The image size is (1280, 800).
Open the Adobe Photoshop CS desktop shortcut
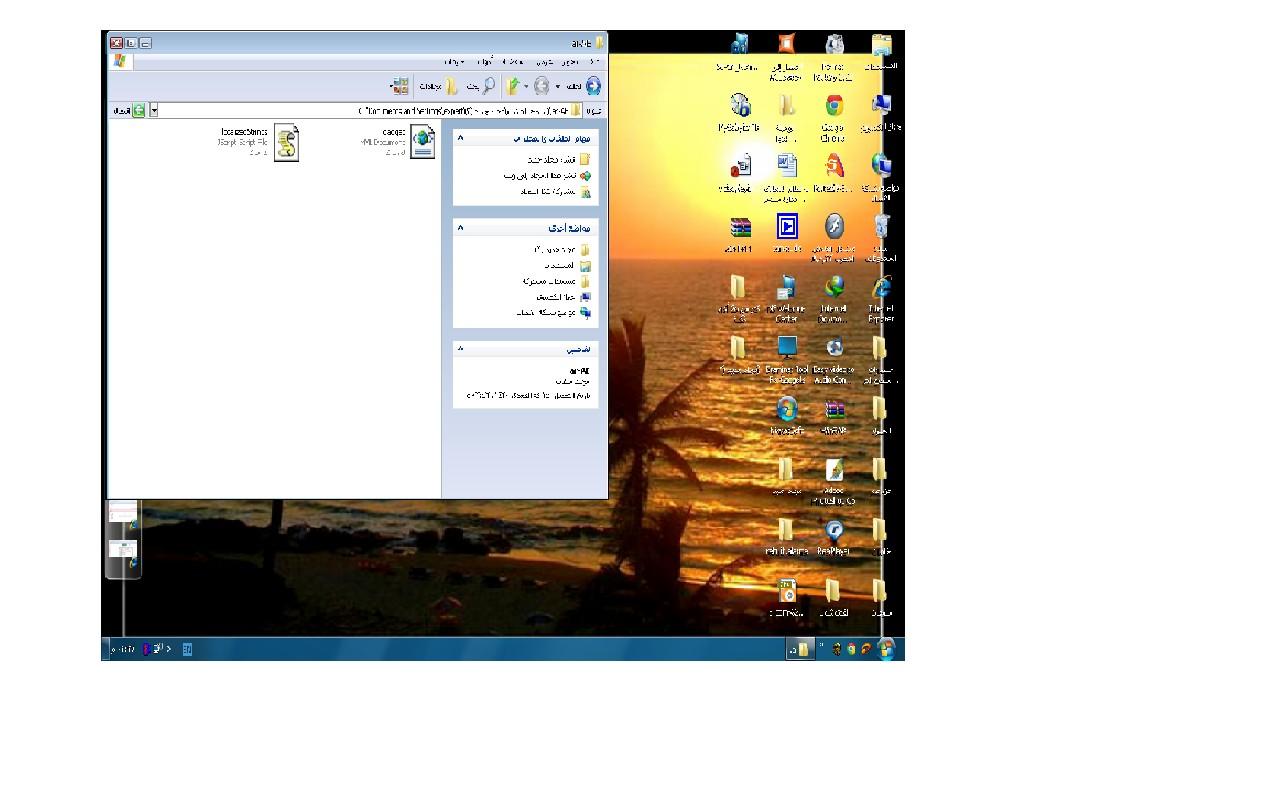(x=834, y=470)
